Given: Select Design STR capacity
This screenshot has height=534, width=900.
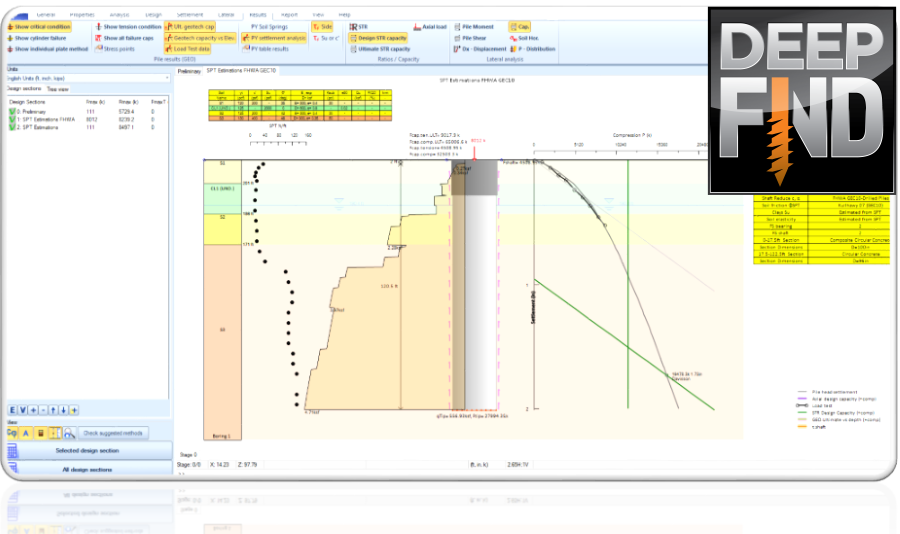Looking at the screenshot, I should [378, 38].
